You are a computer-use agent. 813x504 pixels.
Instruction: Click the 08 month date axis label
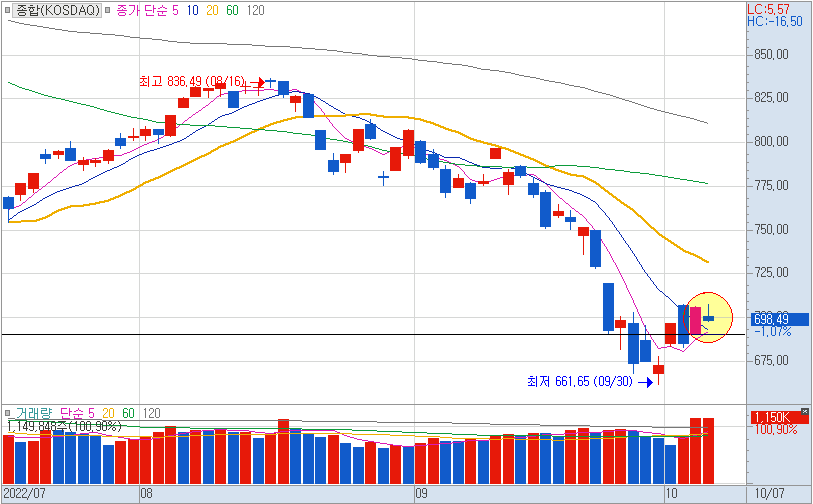pyautogui.click(x=146, y=493)
